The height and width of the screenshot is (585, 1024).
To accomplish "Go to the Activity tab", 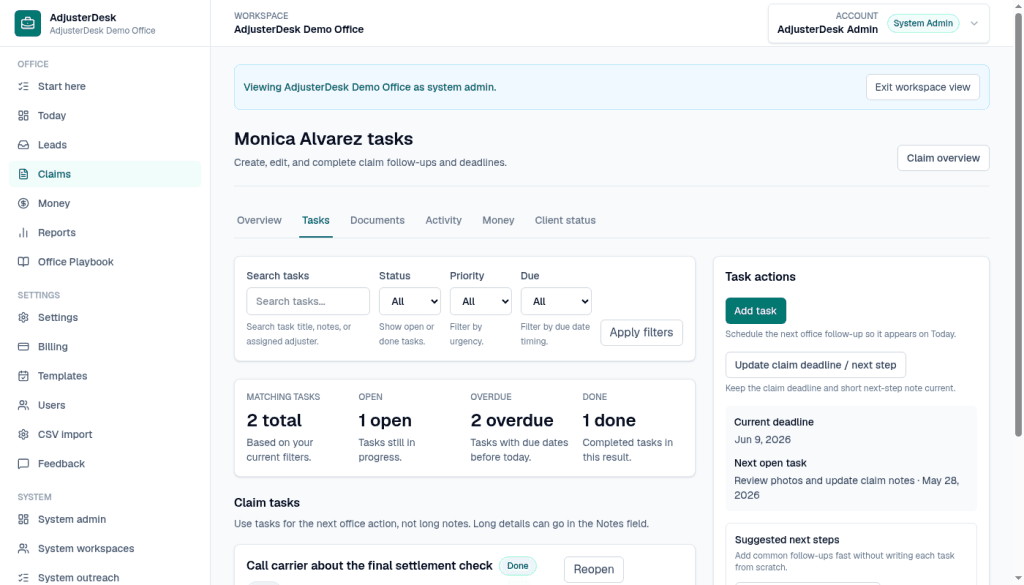I will (443, 220).
